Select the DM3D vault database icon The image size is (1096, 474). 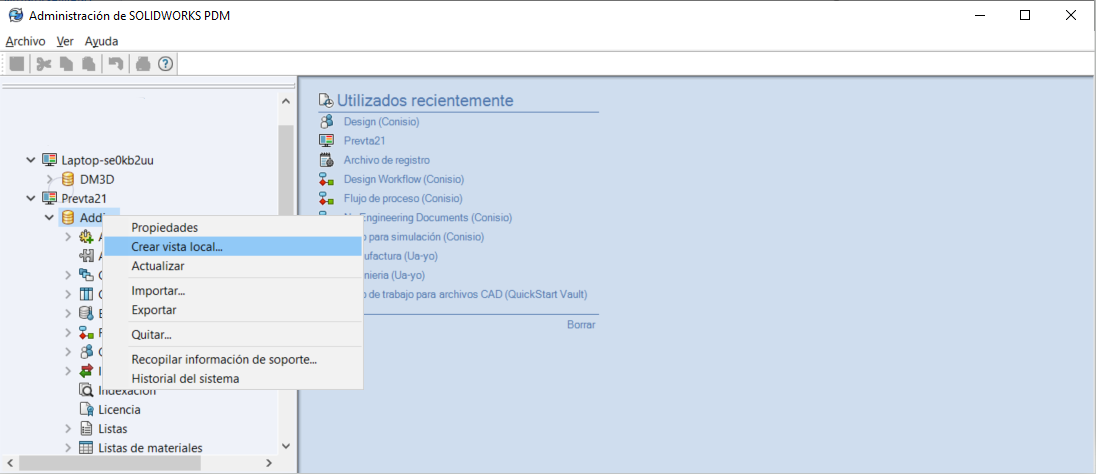(x=68, y=179)
